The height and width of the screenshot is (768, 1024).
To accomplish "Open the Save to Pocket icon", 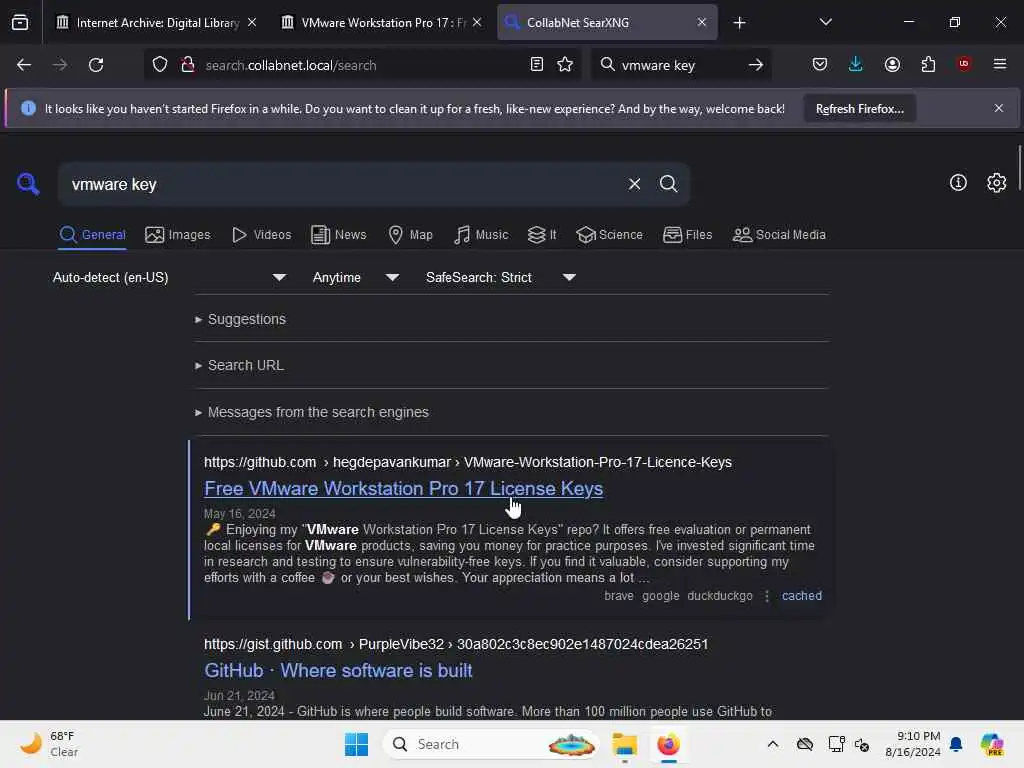I will [x=820, y=65].
